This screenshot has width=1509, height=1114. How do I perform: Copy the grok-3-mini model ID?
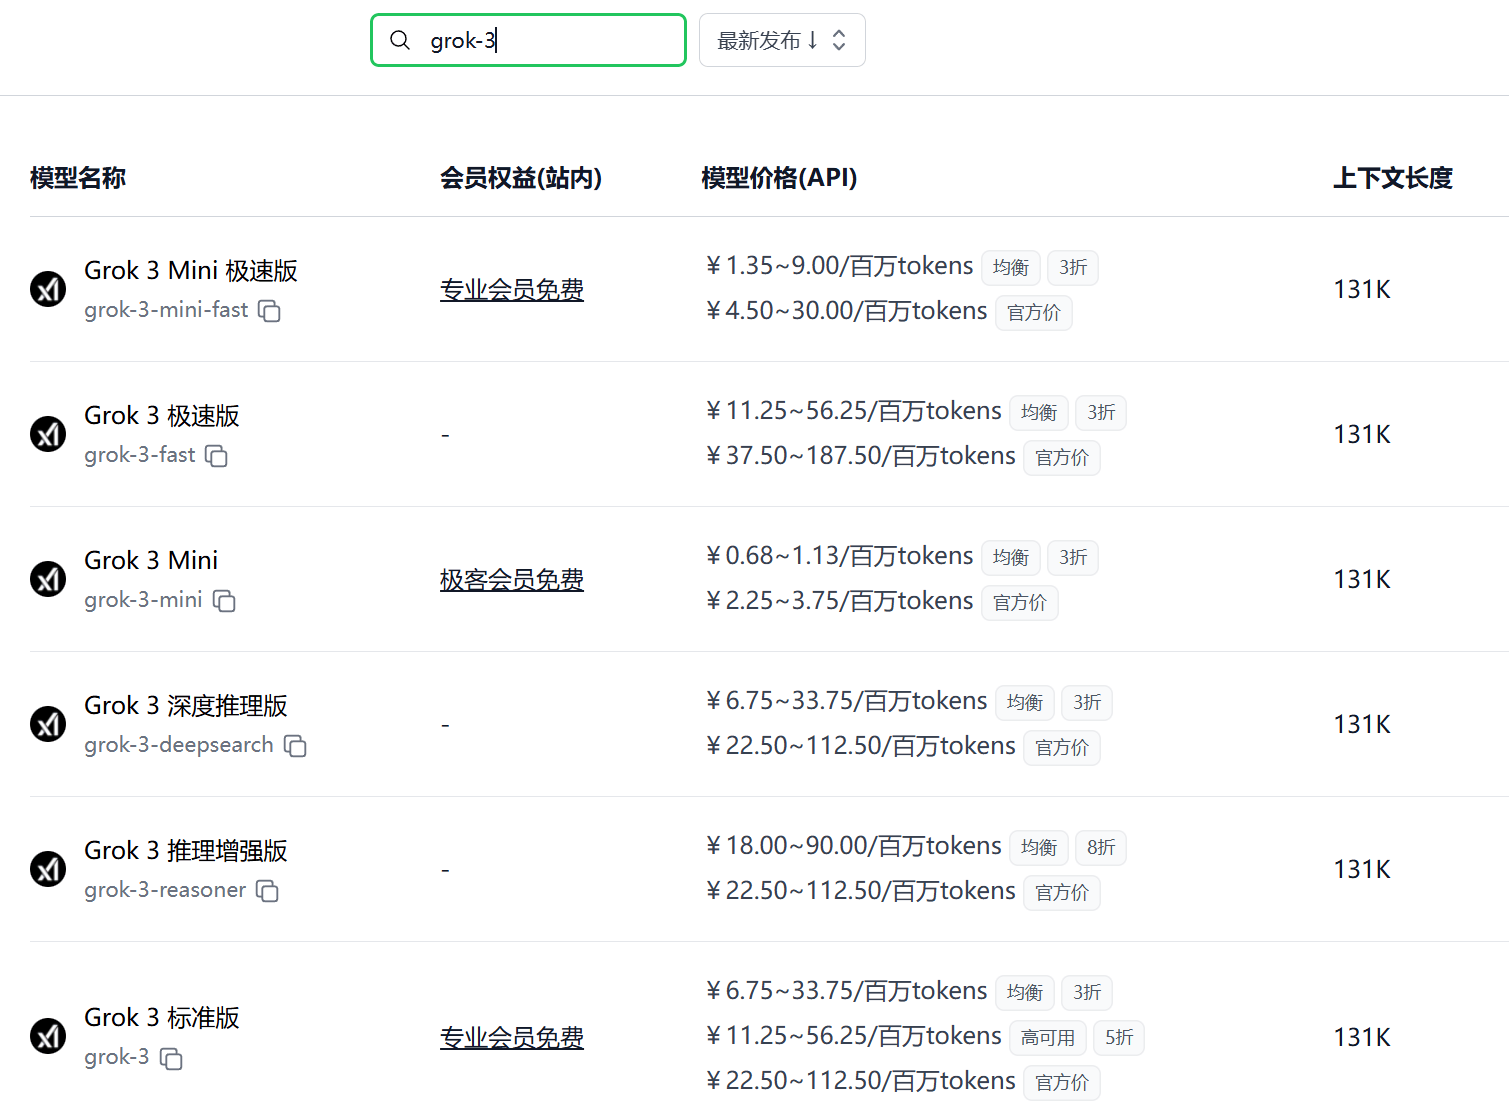[x=224, y=601]
